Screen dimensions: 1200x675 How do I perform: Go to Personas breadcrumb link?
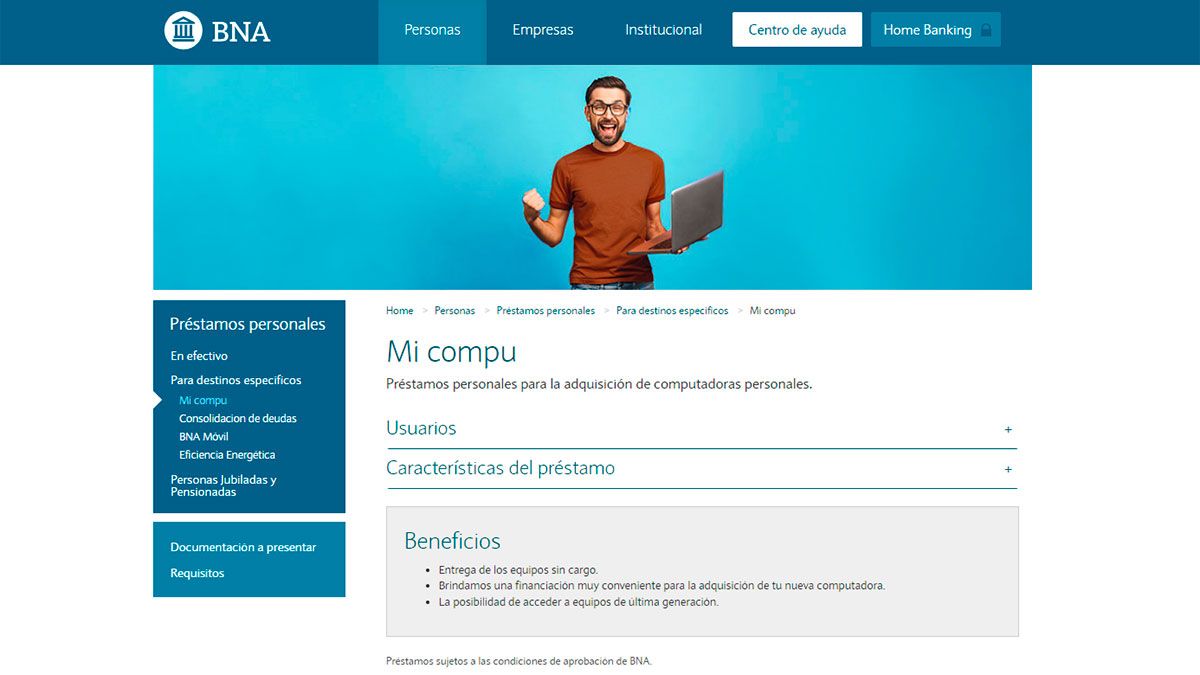455,311
